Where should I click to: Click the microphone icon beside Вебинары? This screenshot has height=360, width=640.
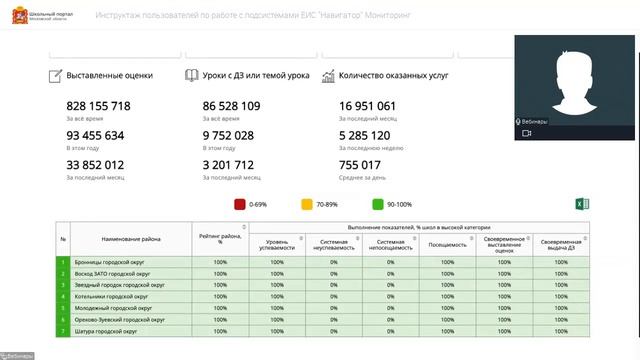click(x=518, y=122)
